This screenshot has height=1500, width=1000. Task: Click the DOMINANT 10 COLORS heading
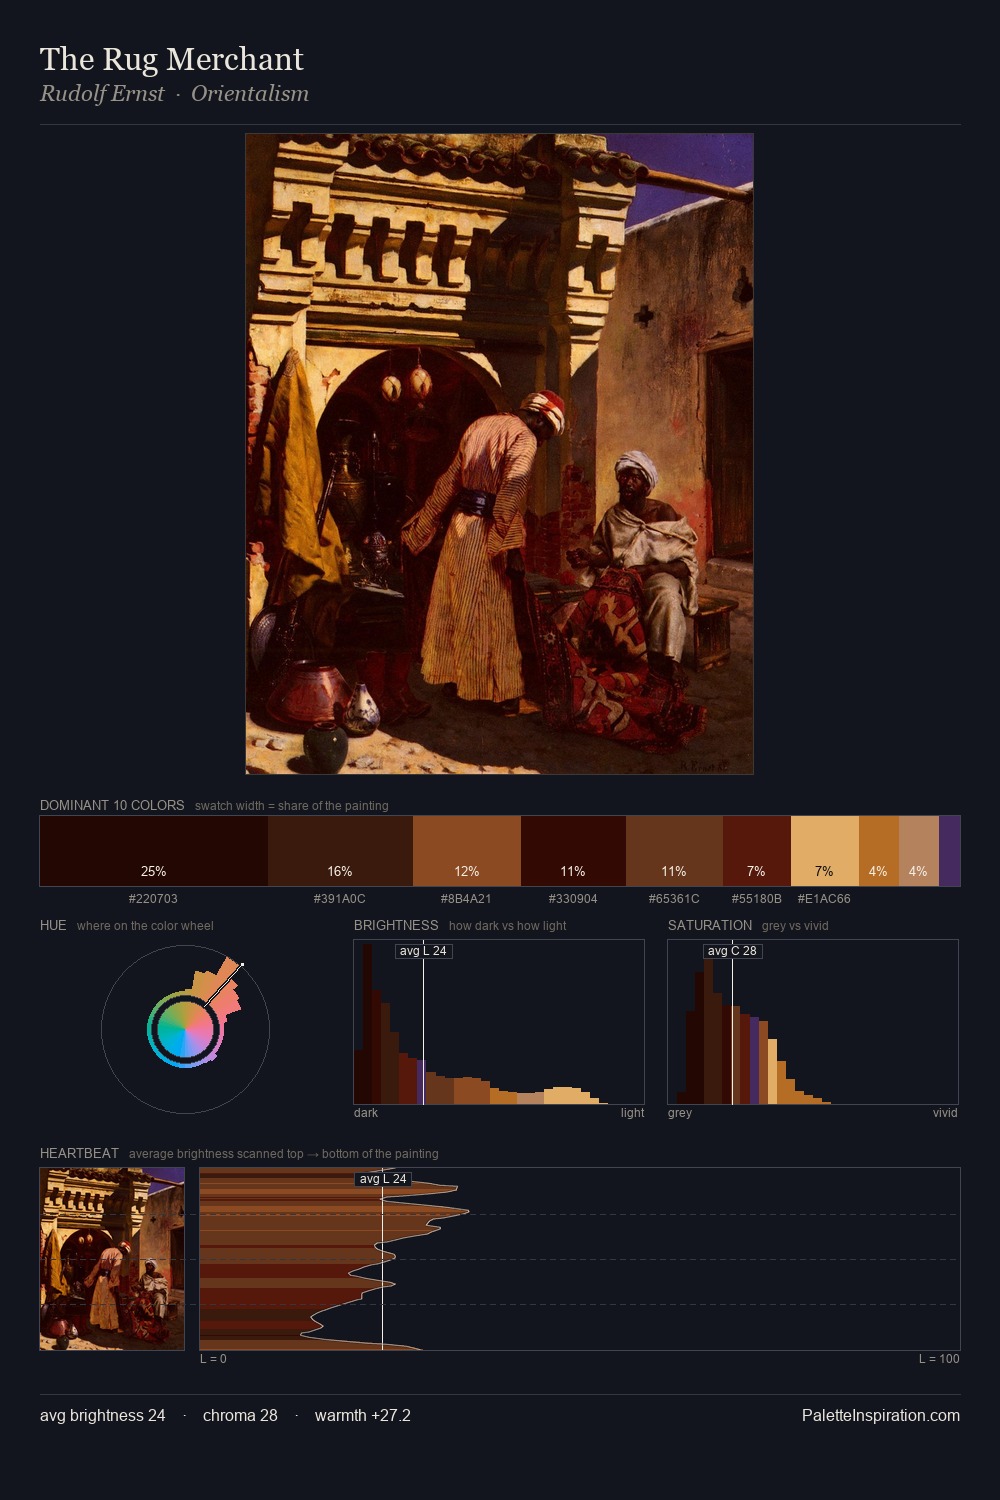[112, 805]
